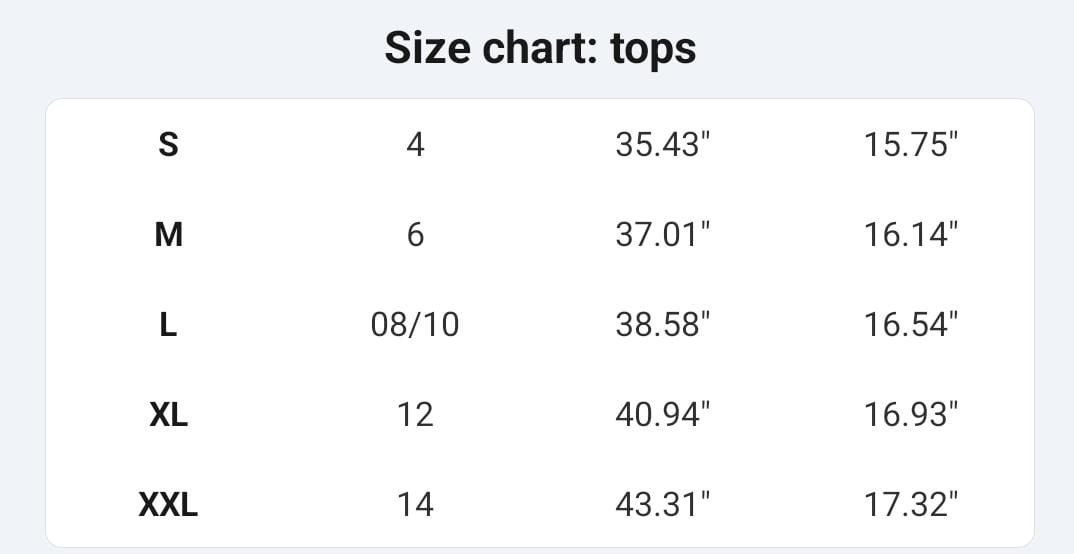The image size is (1074, 554).
Task: Select the S size label
Action: (x=168, y=144)
